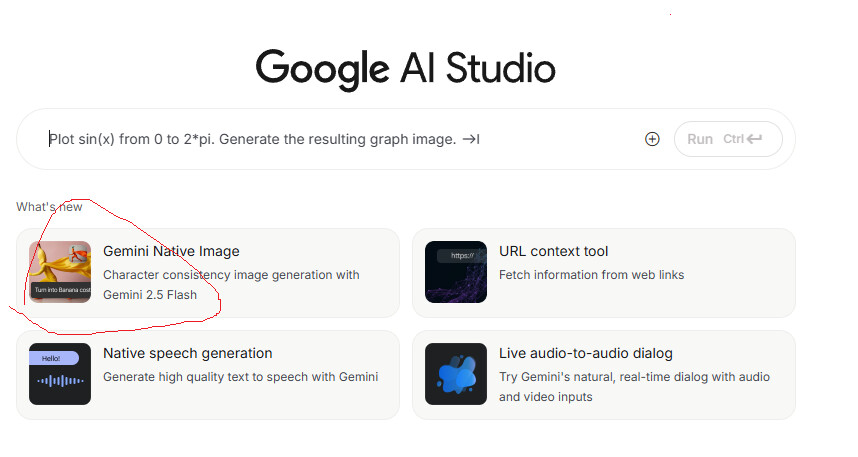
Task: Choose the Native speech generation title
Action: tap(188, 353)
